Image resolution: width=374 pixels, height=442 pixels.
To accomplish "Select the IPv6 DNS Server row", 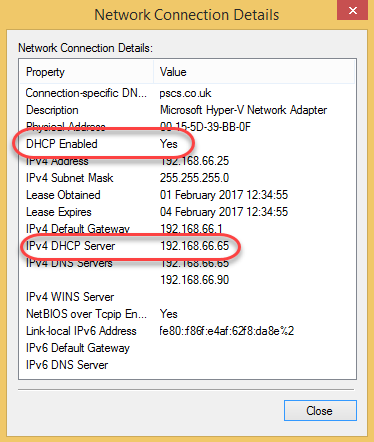I will pos(187,365).
